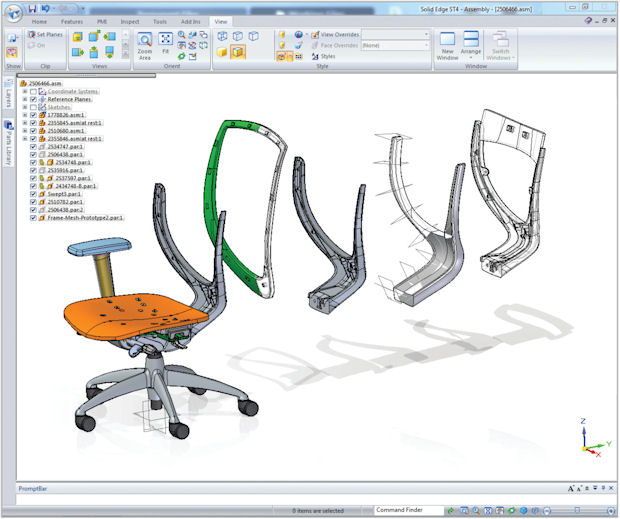Image resolution: width=620 pixels, height=519 pixels.
Task: Click the Command Finder search field
Action: click(x=408, y=510)
